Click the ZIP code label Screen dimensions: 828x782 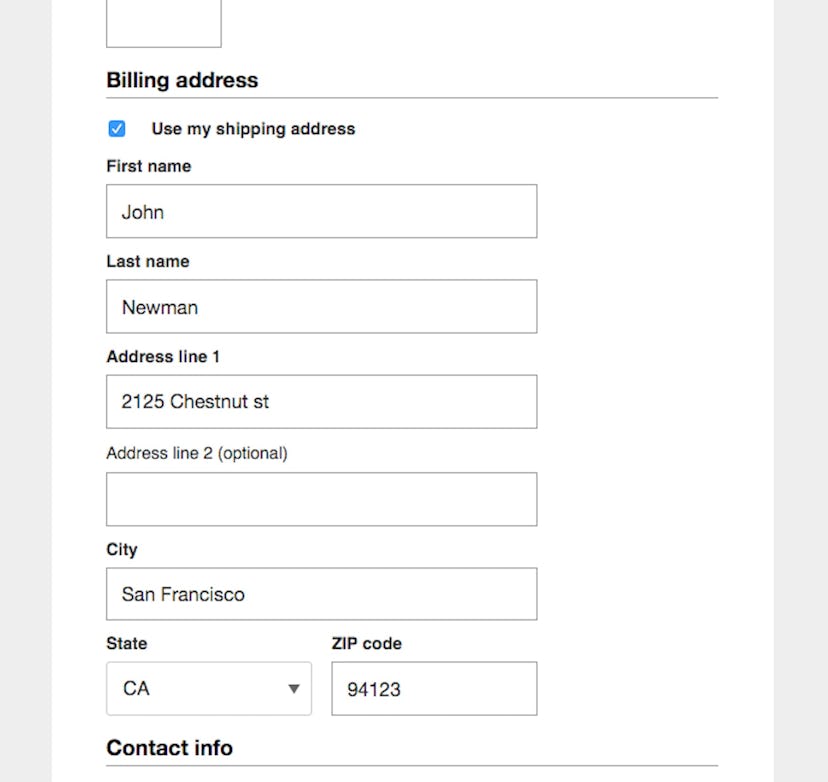[366, 644]
